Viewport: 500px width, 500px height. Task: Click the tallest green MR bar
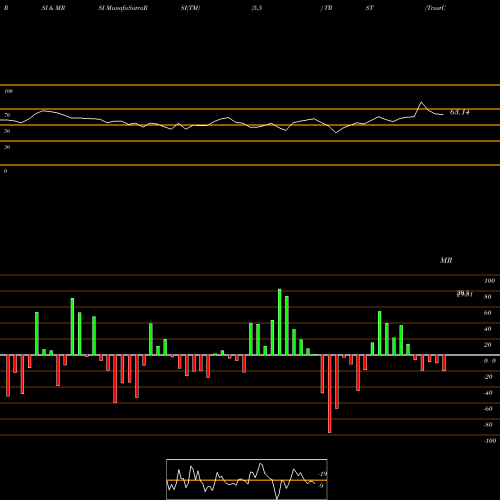[x=280, y=322]
